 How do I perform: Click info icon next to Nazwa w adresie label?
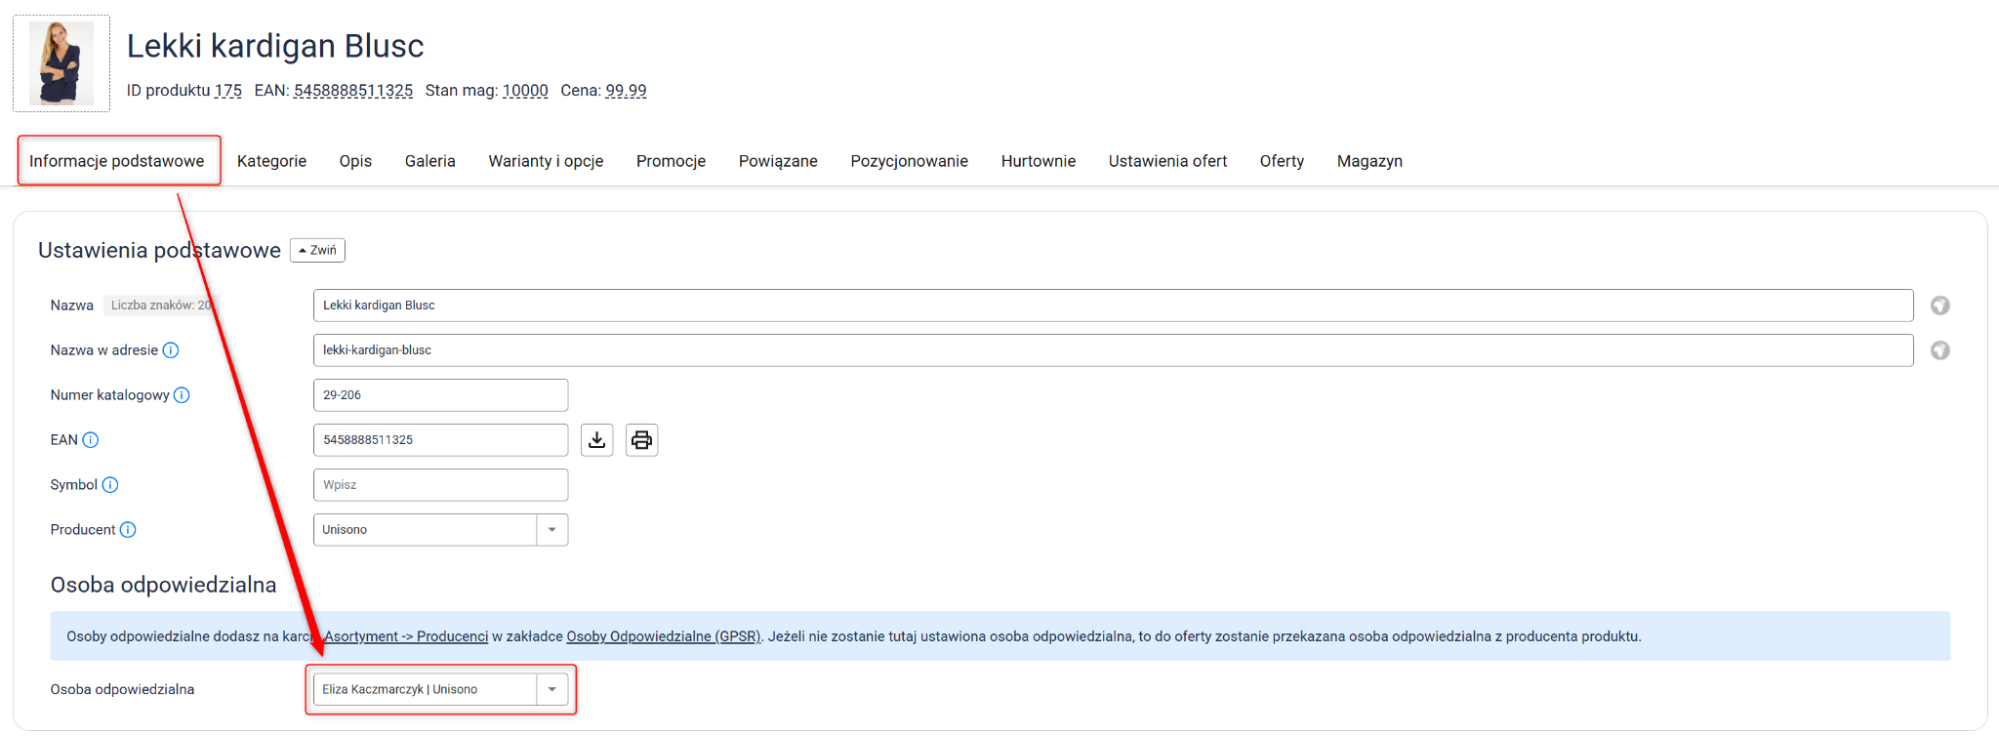coord(171,350)
